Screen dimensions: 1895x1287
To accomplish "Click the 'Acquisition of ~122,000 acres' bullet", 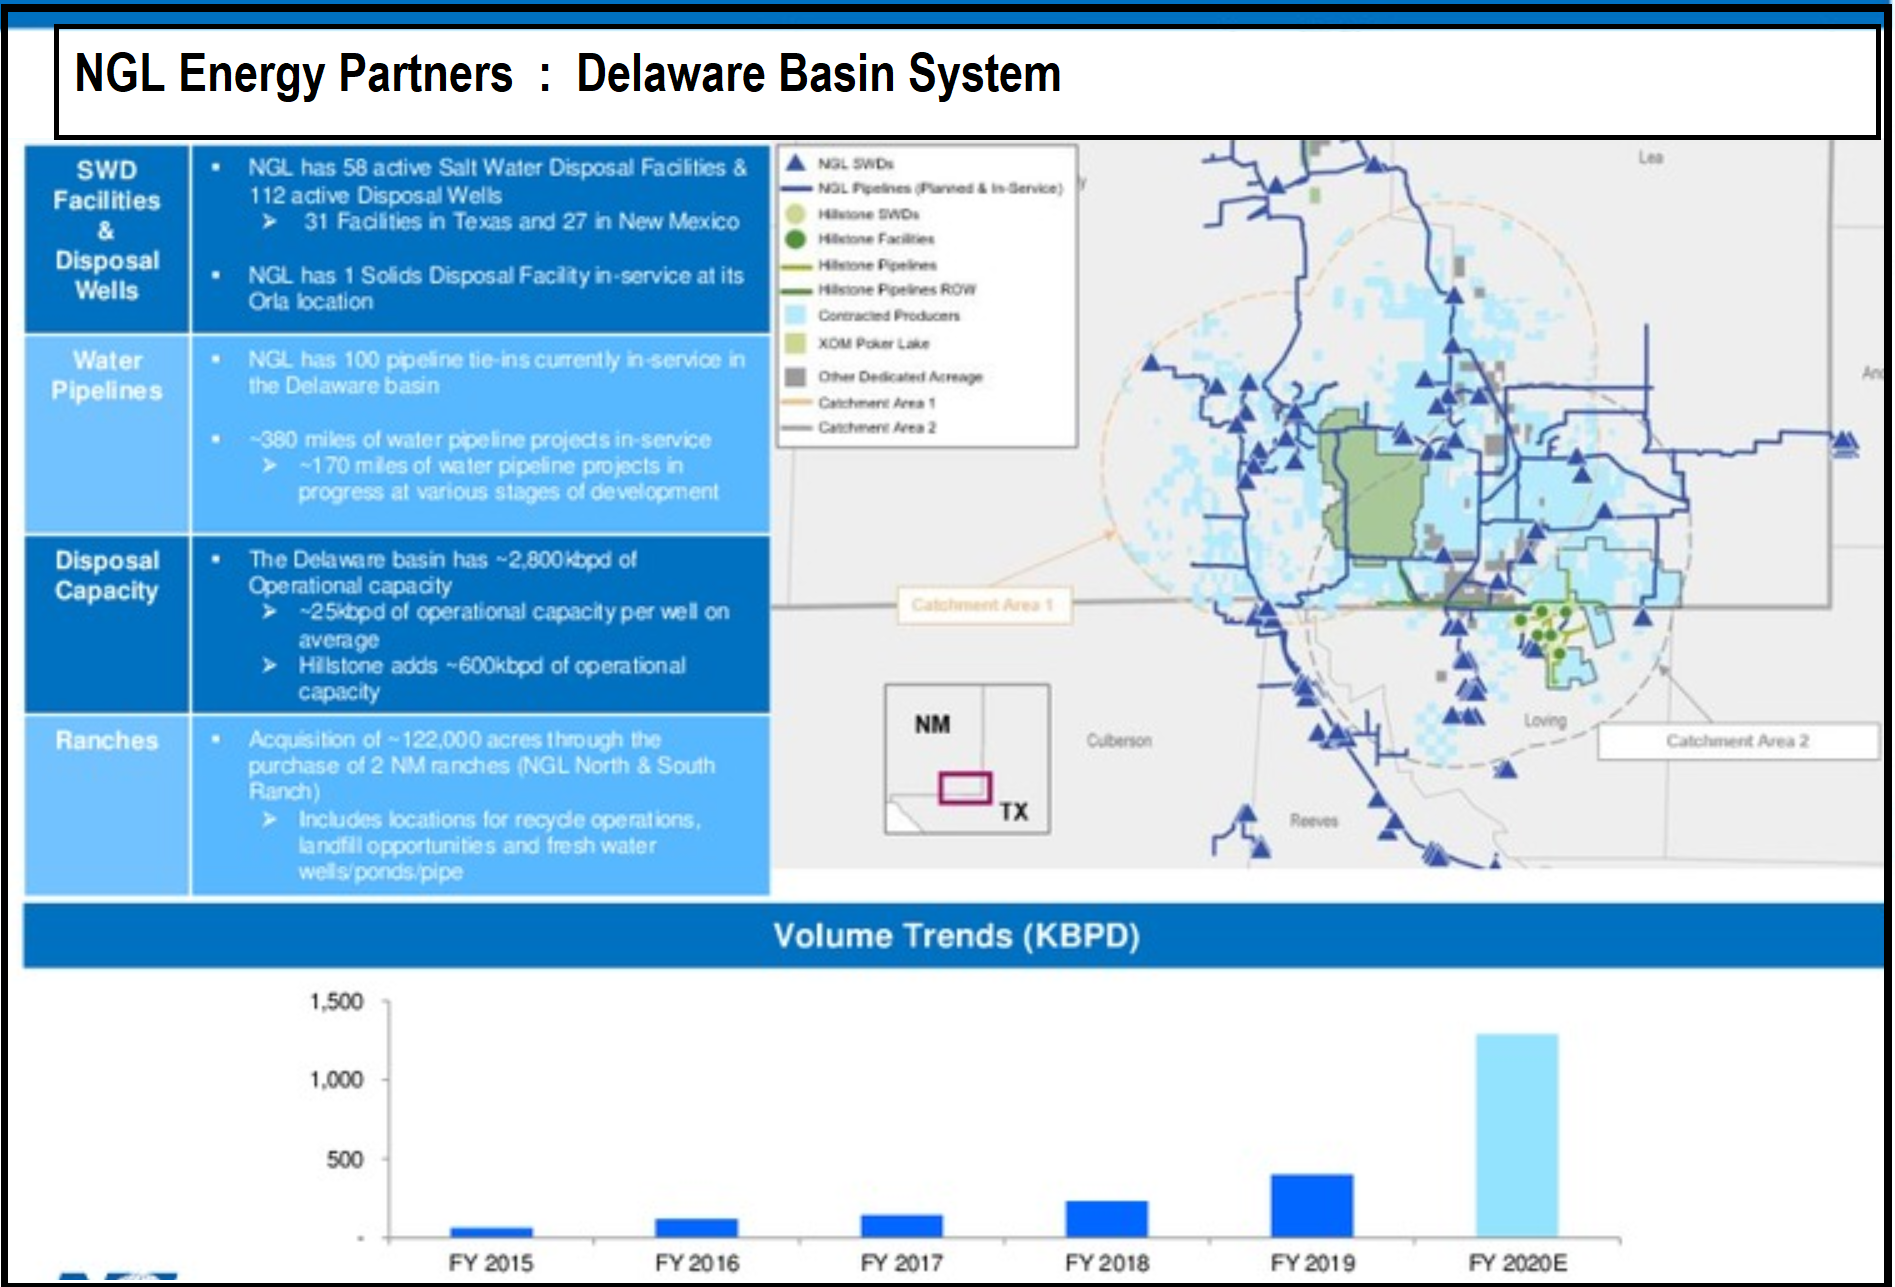I will coord(481,765).
